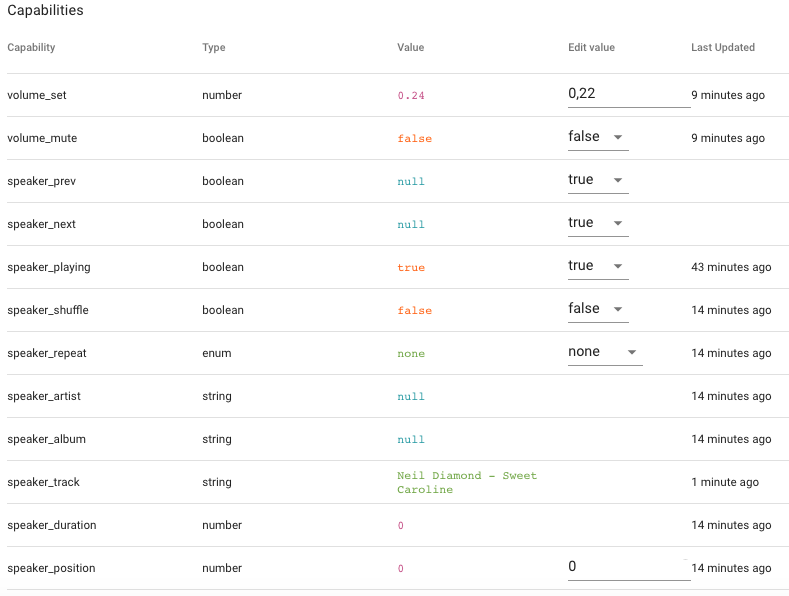Click the Capability column header
789x596 pixels.
(31, 47)
